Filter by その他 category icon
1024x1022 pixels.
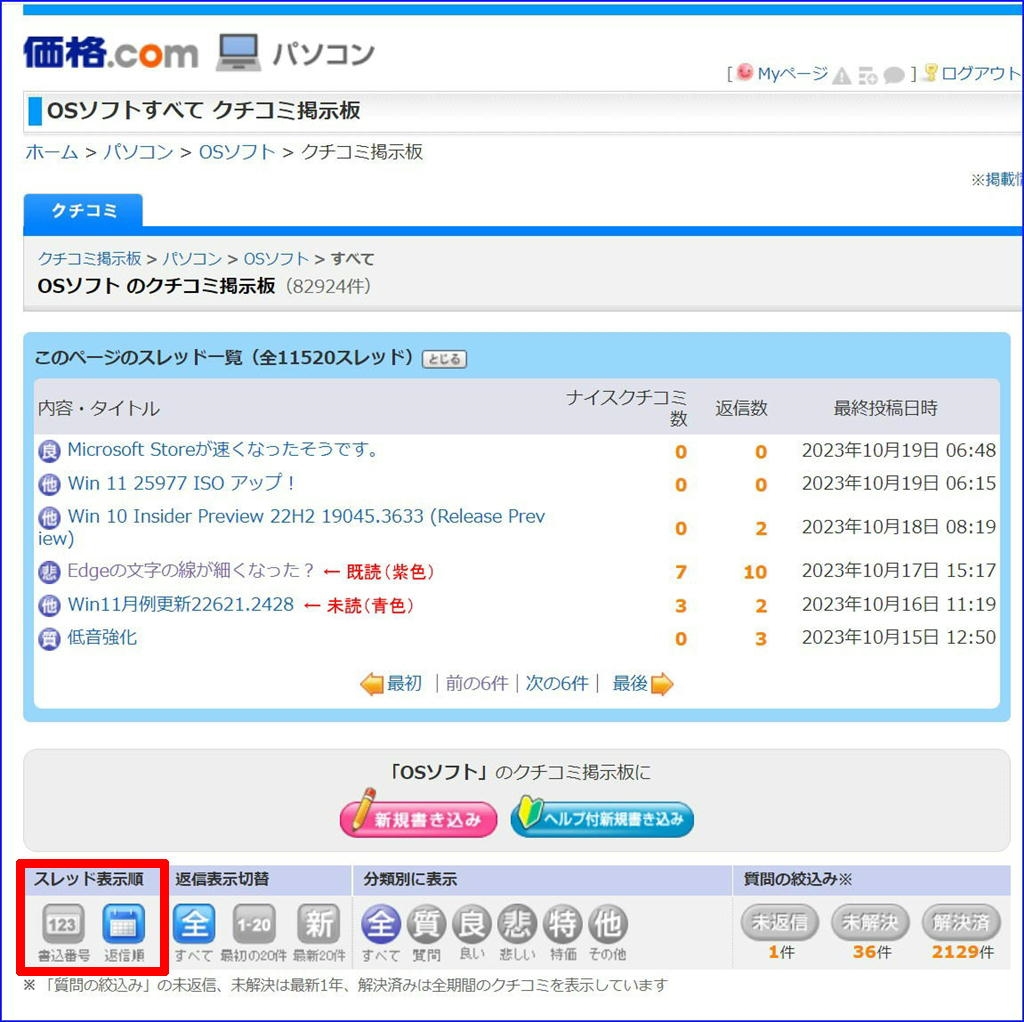tap(608, 924)
